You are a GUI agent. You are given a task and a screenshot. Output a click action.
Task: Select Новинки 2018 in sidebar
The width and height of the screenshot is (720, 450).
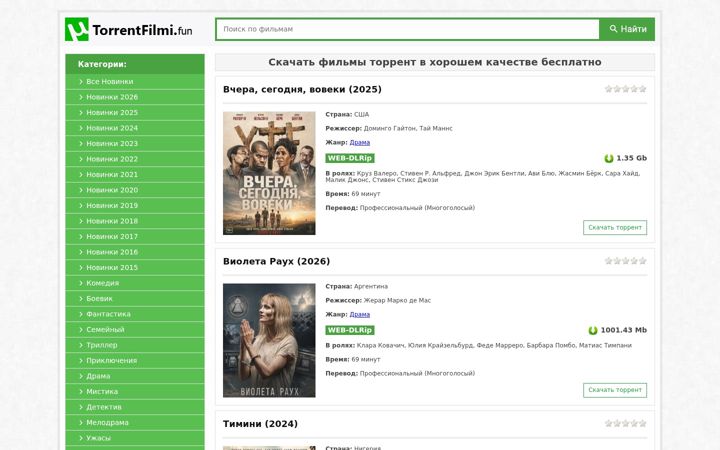[x=135, y=221]
